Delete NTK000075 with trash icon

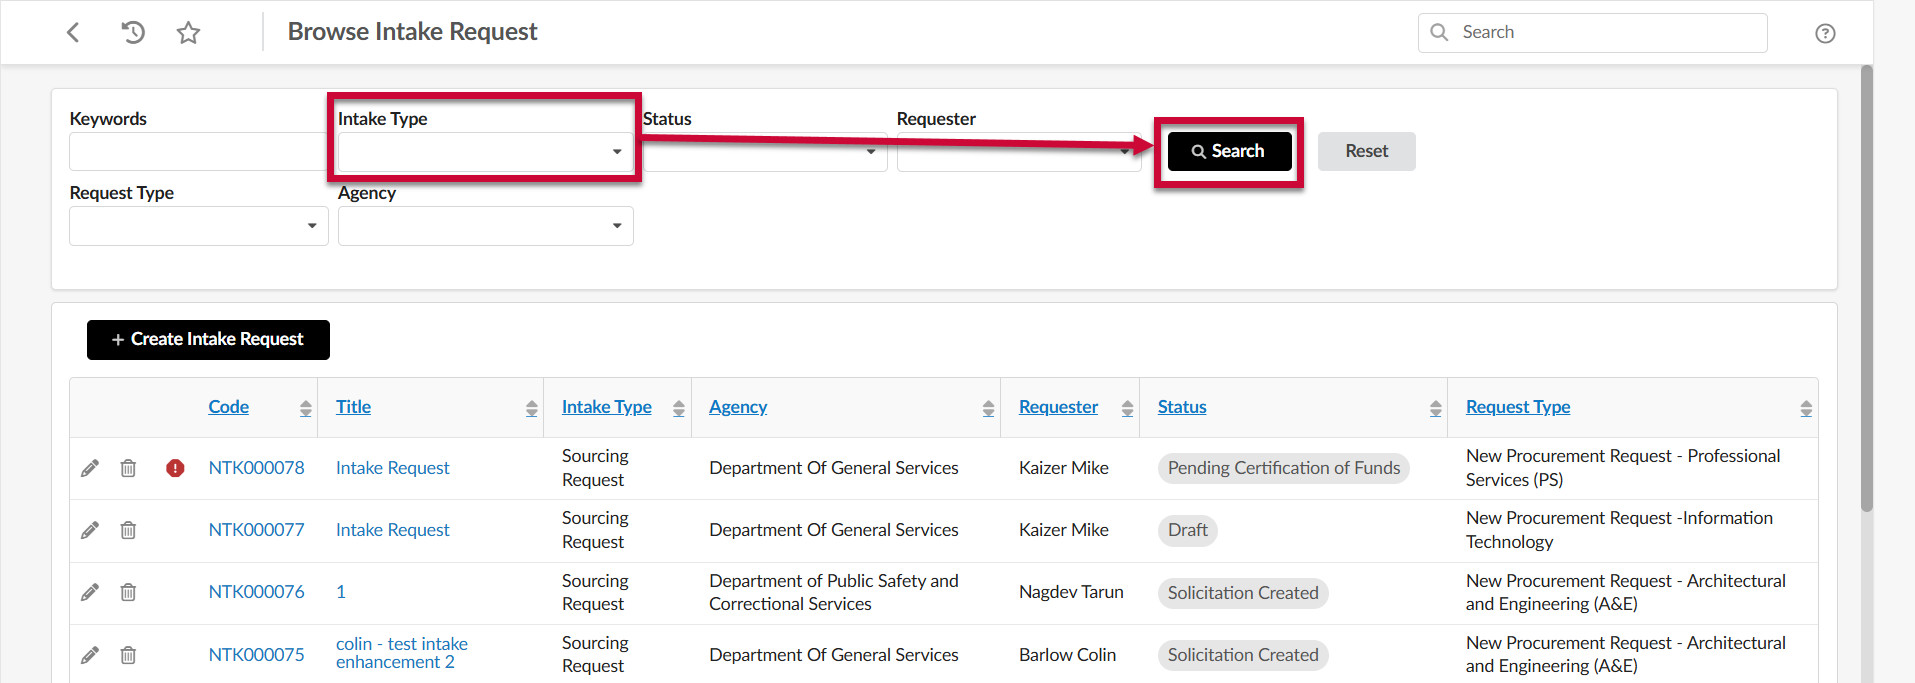128,655
